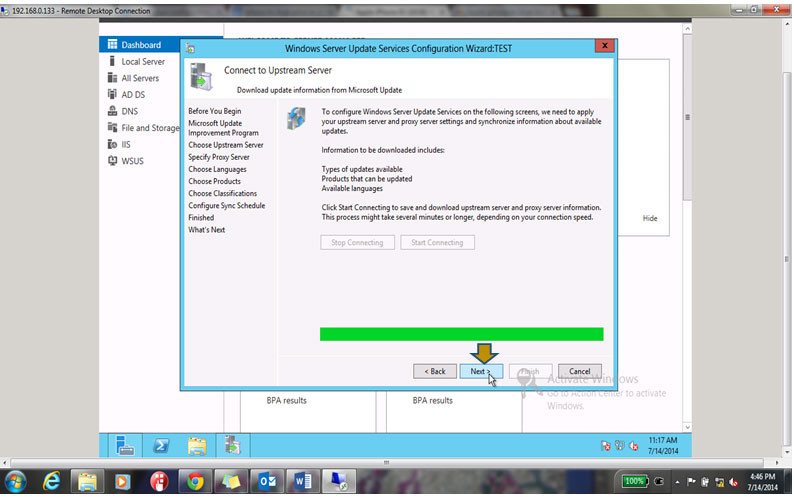
Task: Open the media player taskbar icon
Action: 123,481
